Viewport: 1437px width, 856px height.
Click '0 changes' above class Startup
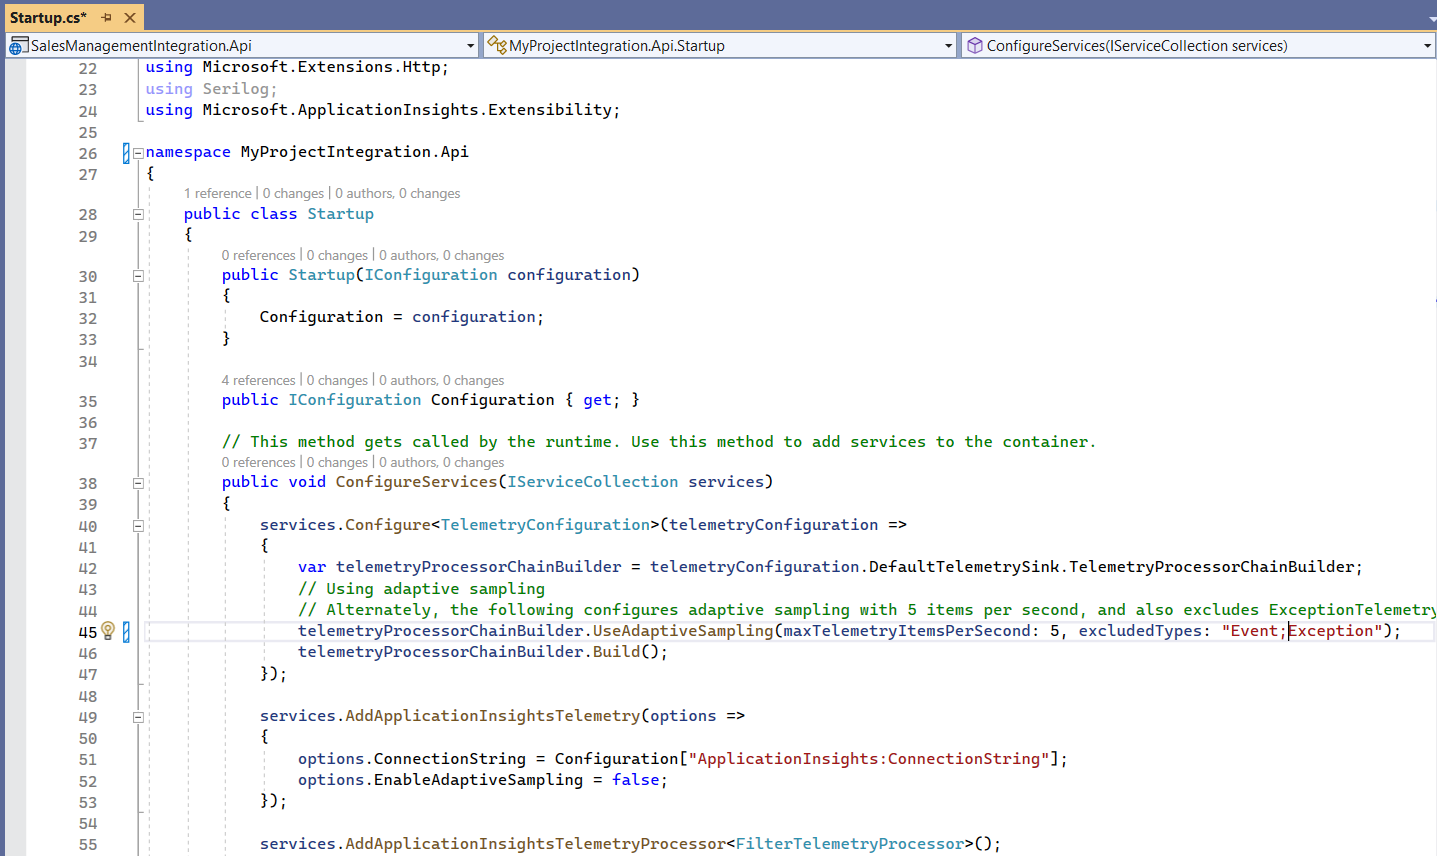pos(293,193)
